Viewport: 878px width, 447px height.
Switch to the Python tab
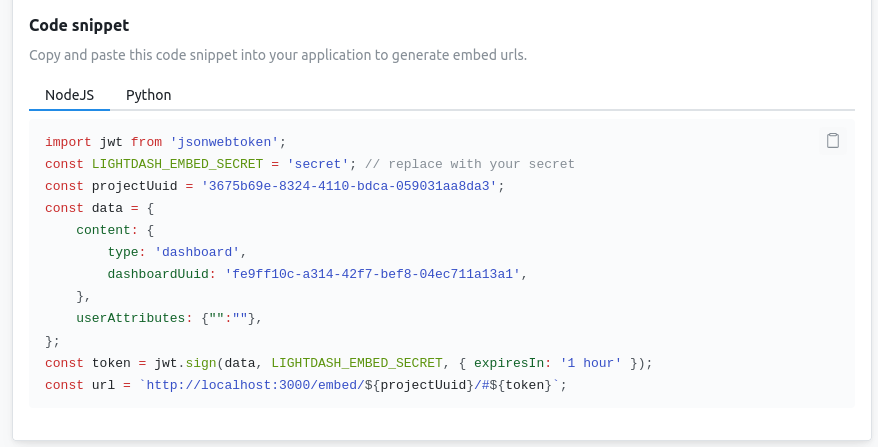(148, 95)
